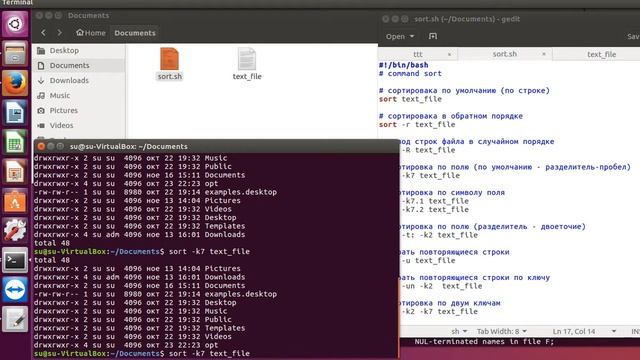The width and height of the screenshot is (640, 360).
Task: Switch to the text_file tab in gedit
Action: (601, 54)
